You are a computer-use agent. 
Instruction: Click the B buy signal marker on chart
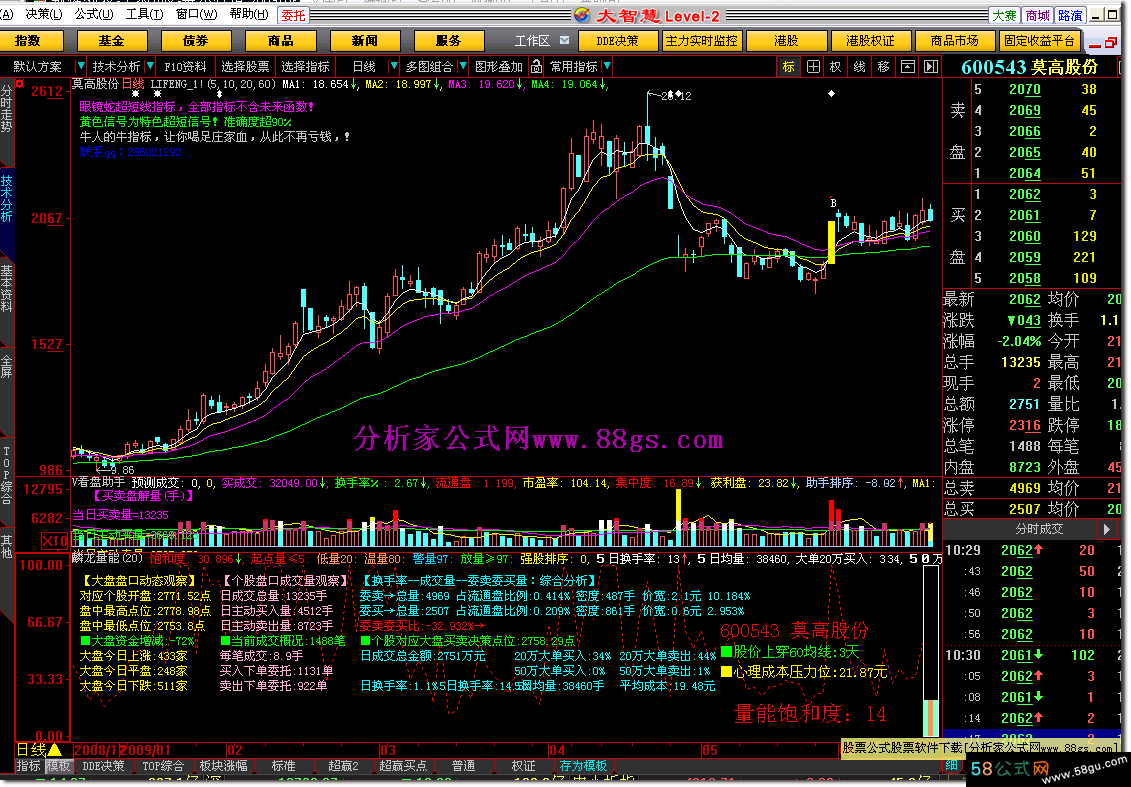tap(833, 203)
